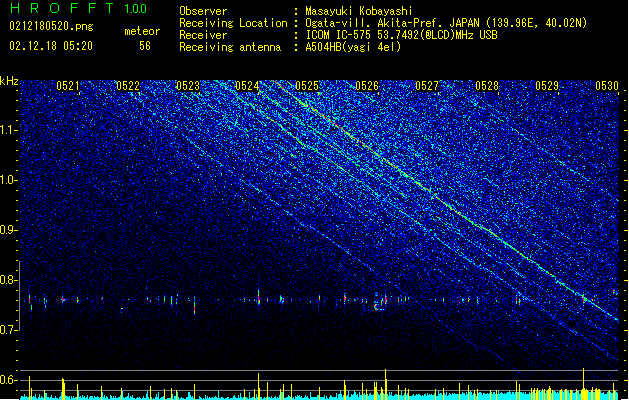
Task: Click the 0529 time marker
Action: 547,86
